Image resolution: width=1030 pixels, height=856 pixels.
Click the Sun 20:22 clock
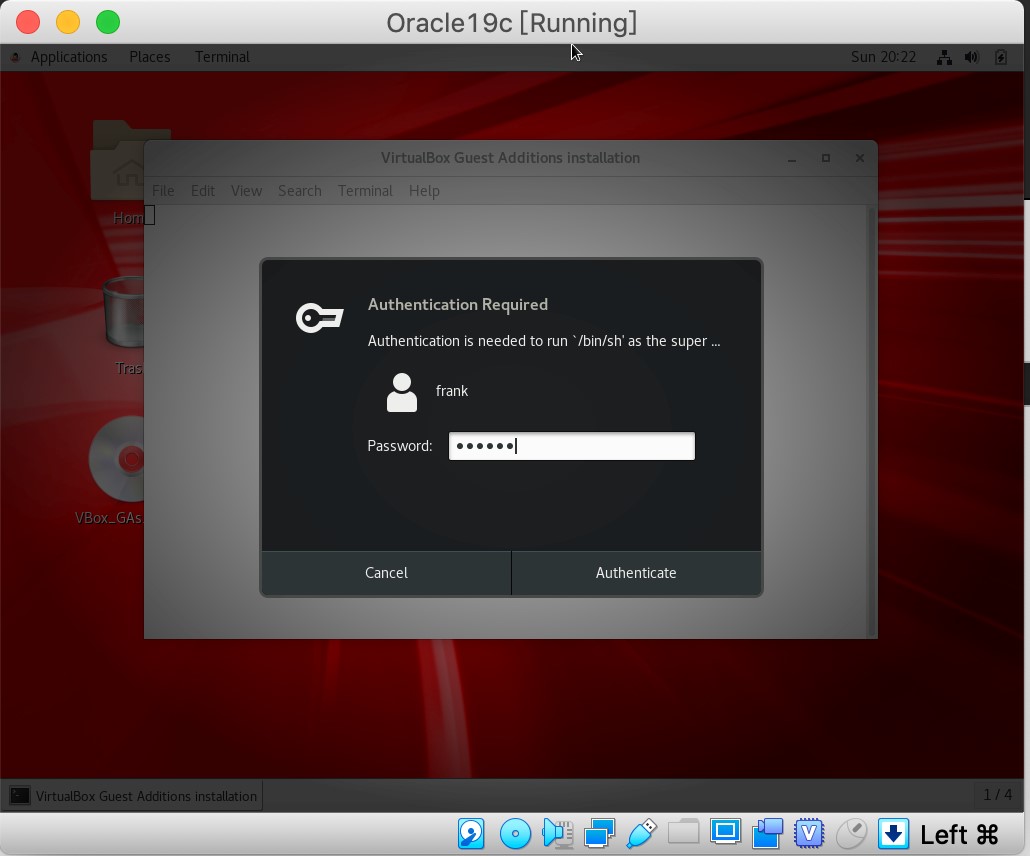(883, 57)
